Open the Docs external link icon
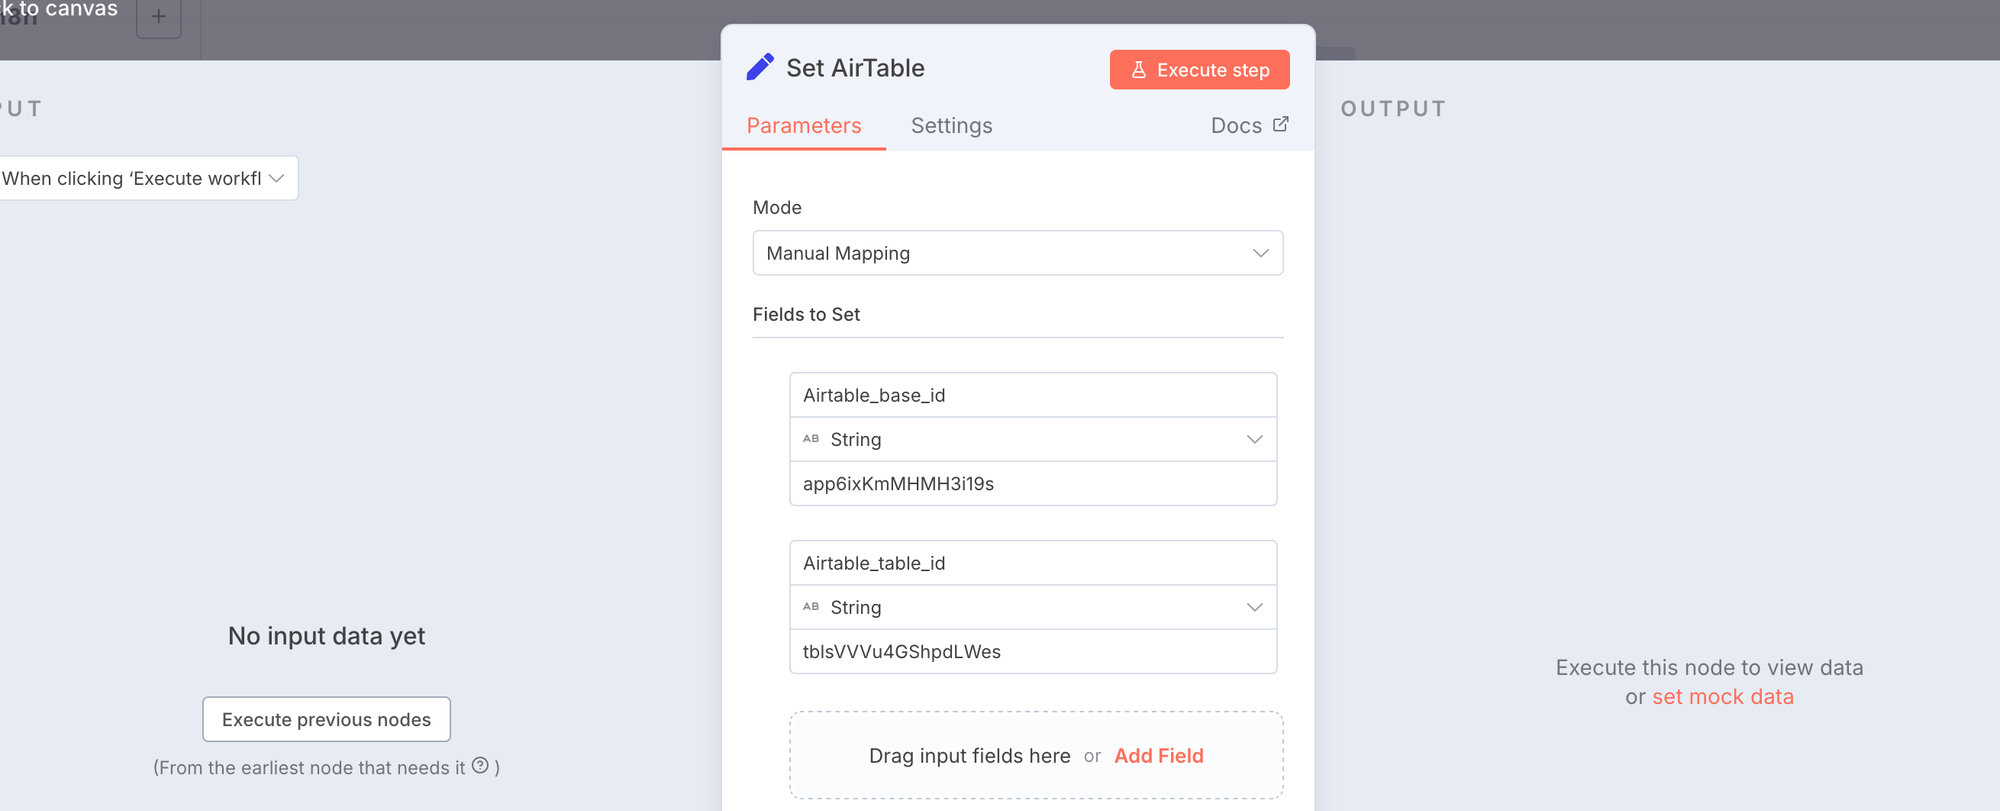The width and height of the screenshot is (2000, 811). 1280,125
